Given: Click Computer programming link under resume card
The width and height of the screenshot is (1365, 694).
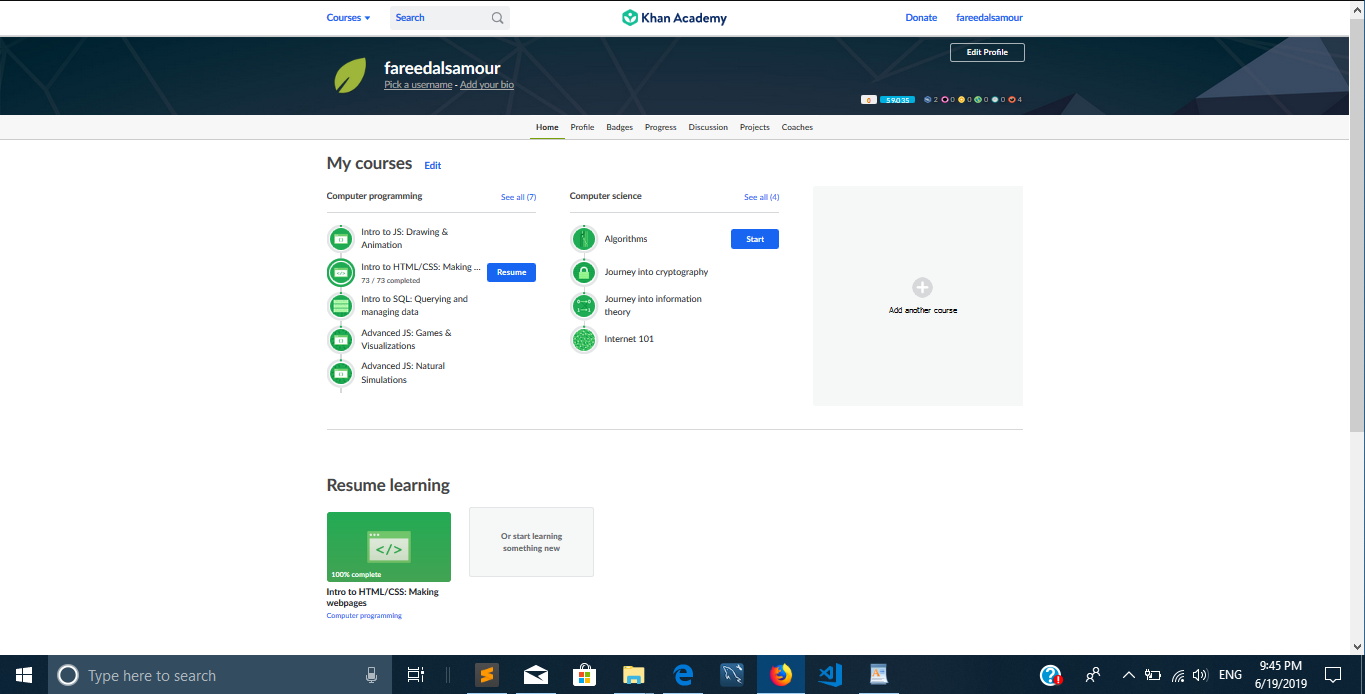Looking at the screenshot, I should tap(364, 616).
